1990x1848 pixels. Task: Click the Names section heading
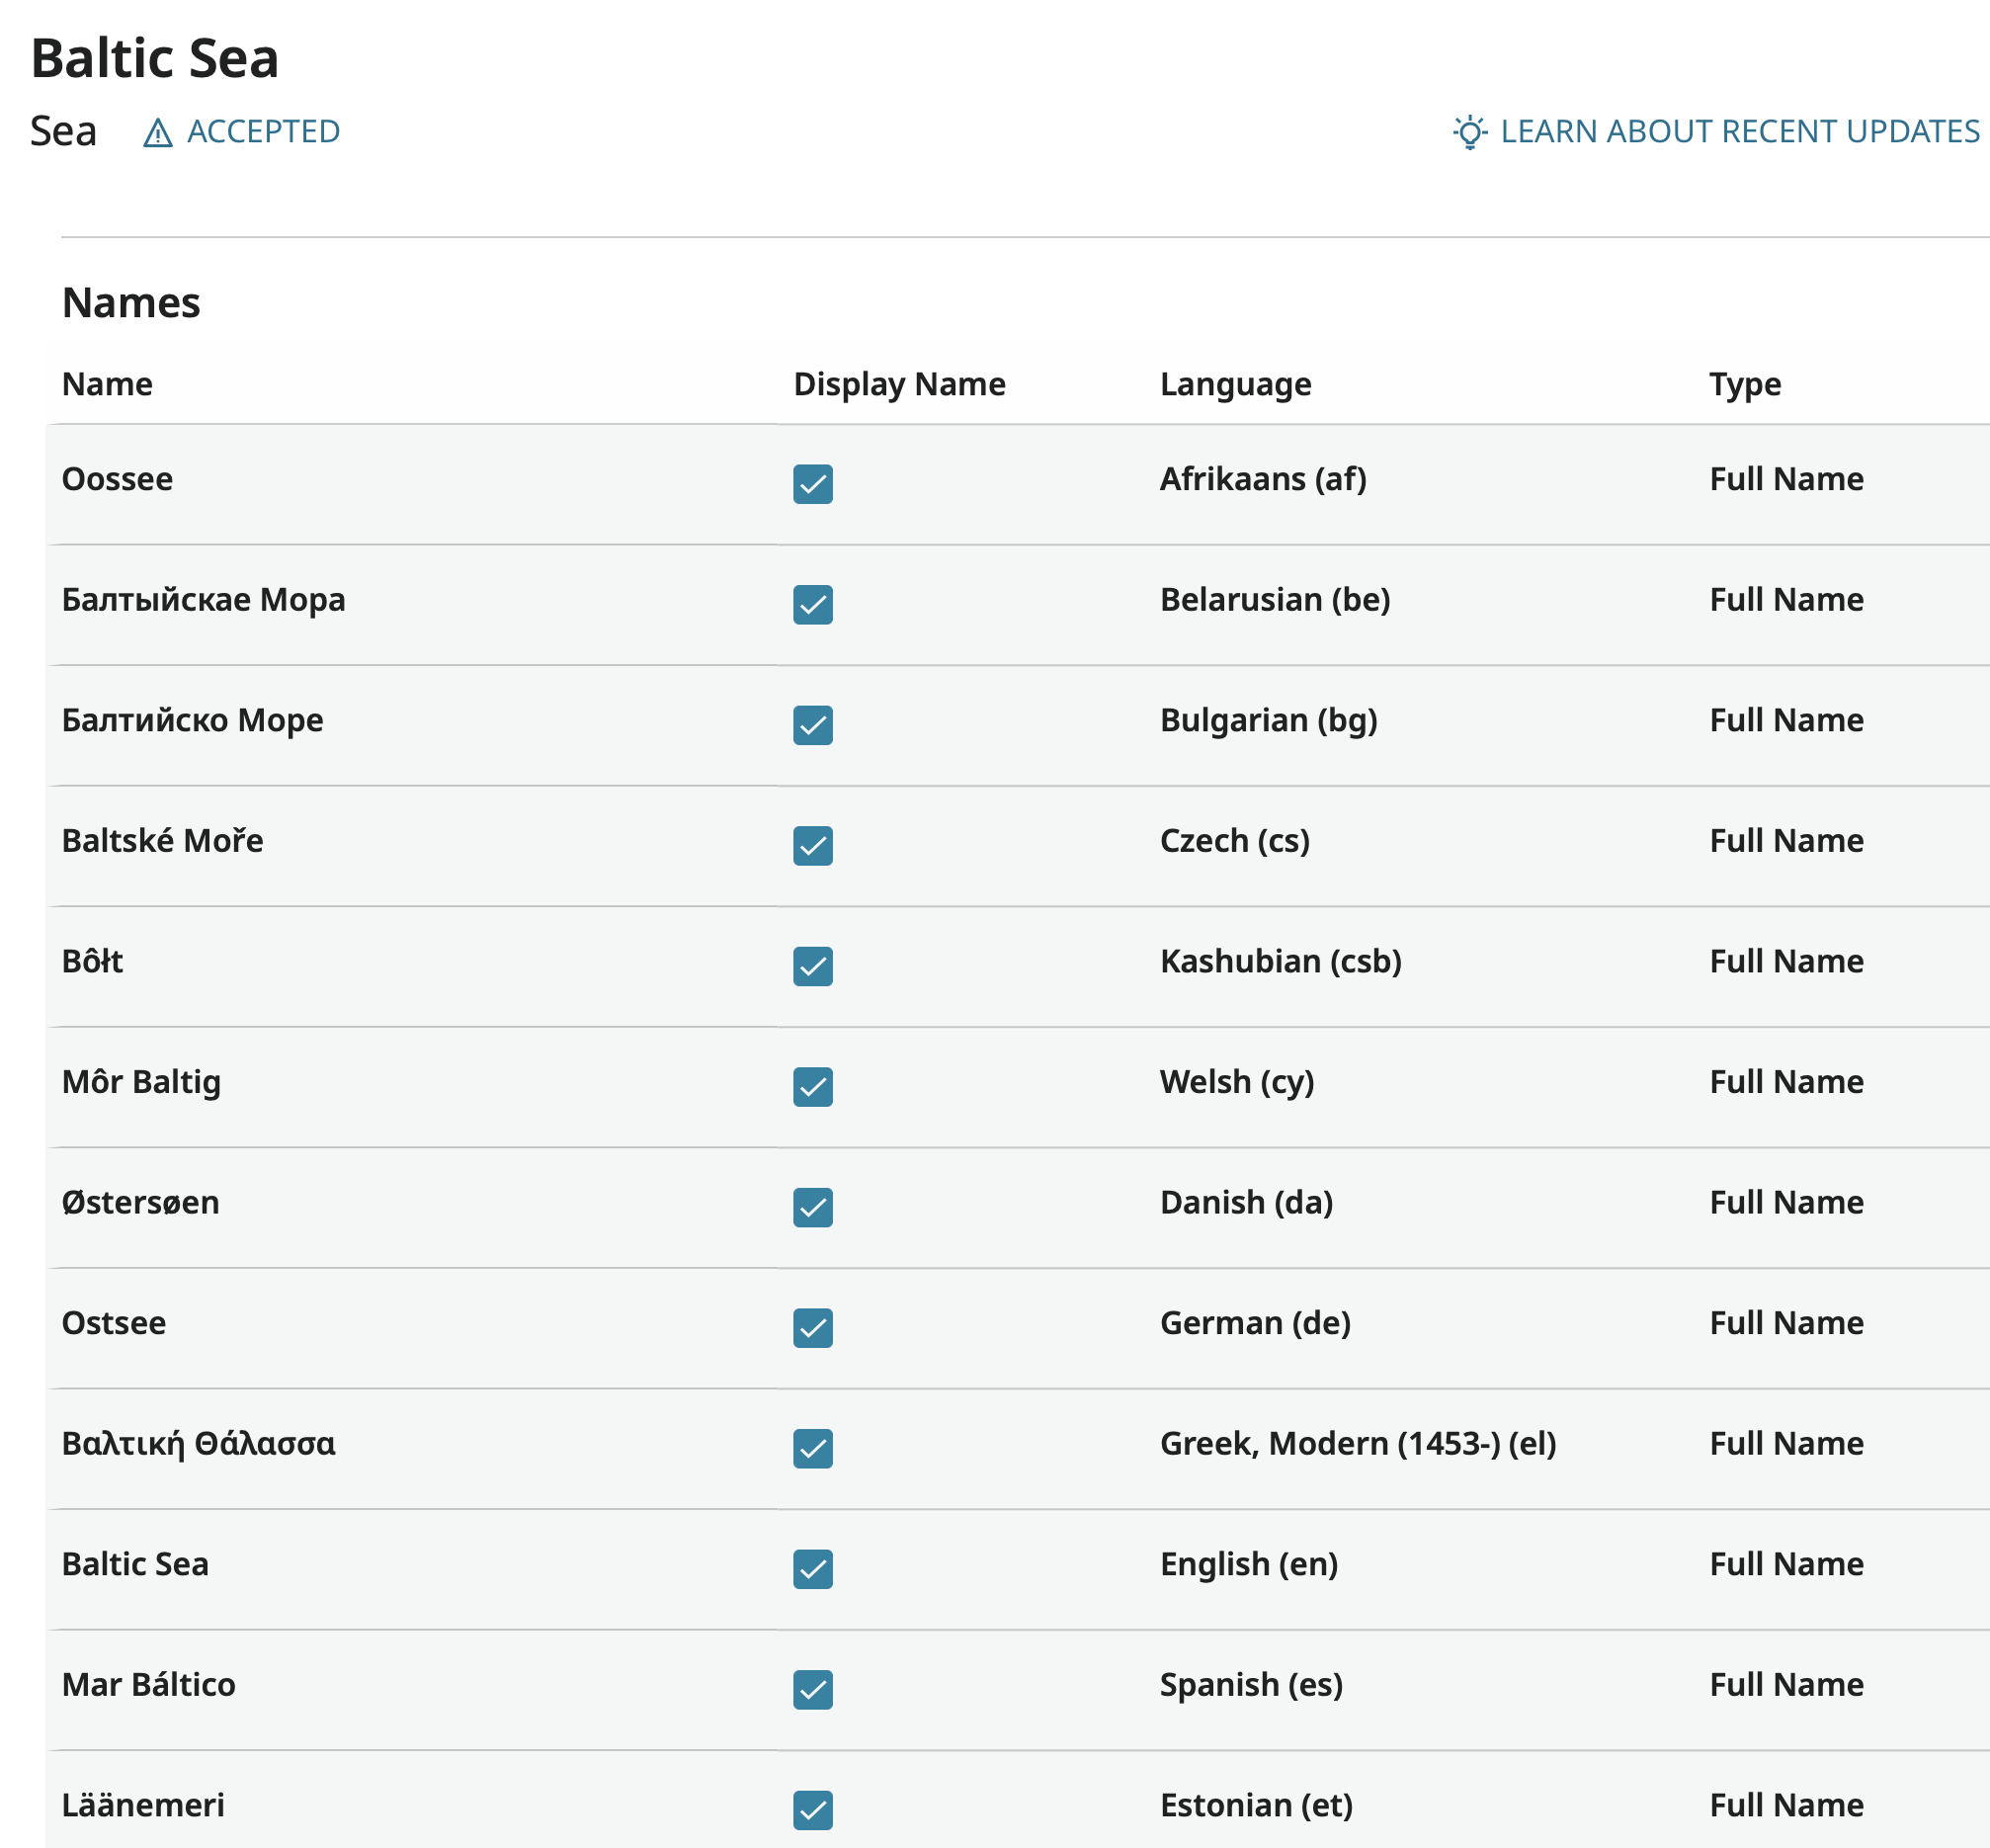point(131,303)
